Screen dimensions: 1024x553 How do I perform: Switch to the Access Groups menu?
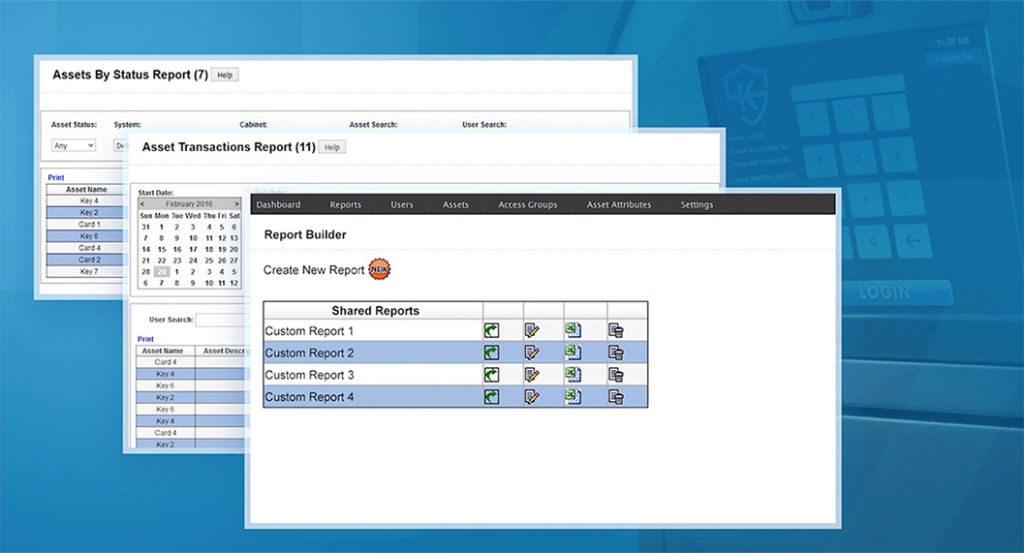(x=527, y=205)
